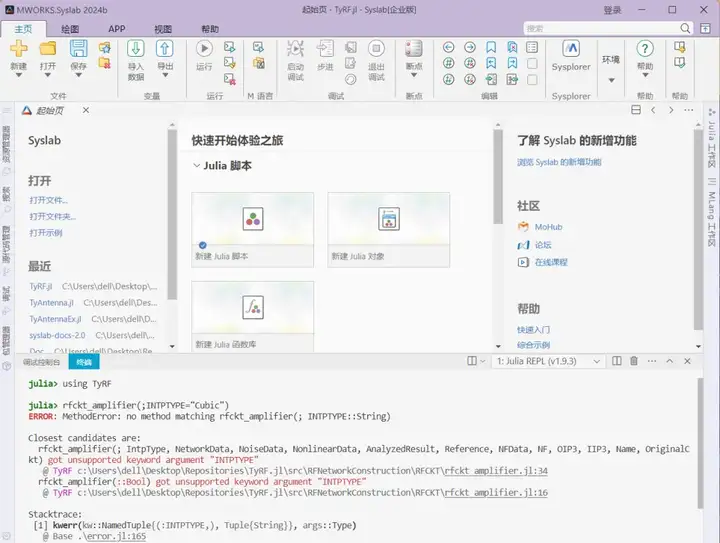Click the split editor layout icon beside 起始页 tab
This screenshot has height=543, width=720.
point(636,110)
